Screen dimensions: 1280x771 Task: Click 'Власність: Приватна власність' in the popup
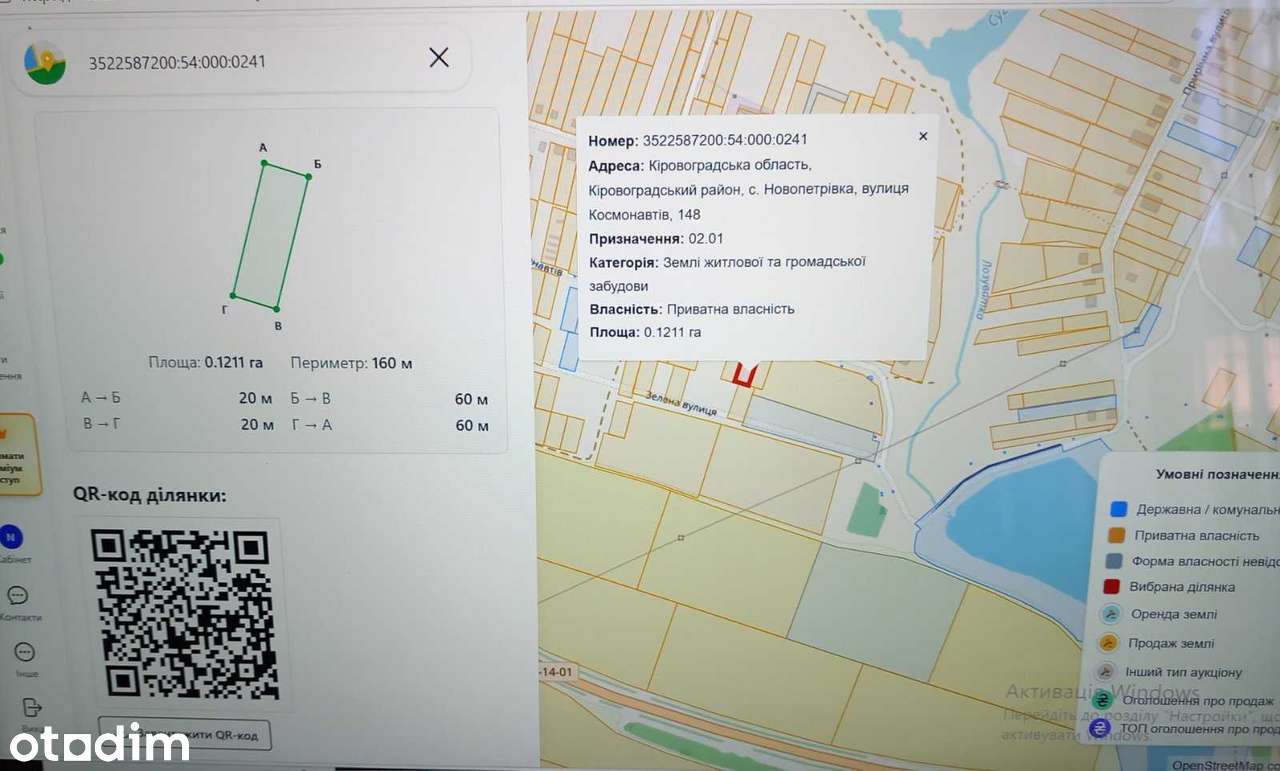point(692,308)
